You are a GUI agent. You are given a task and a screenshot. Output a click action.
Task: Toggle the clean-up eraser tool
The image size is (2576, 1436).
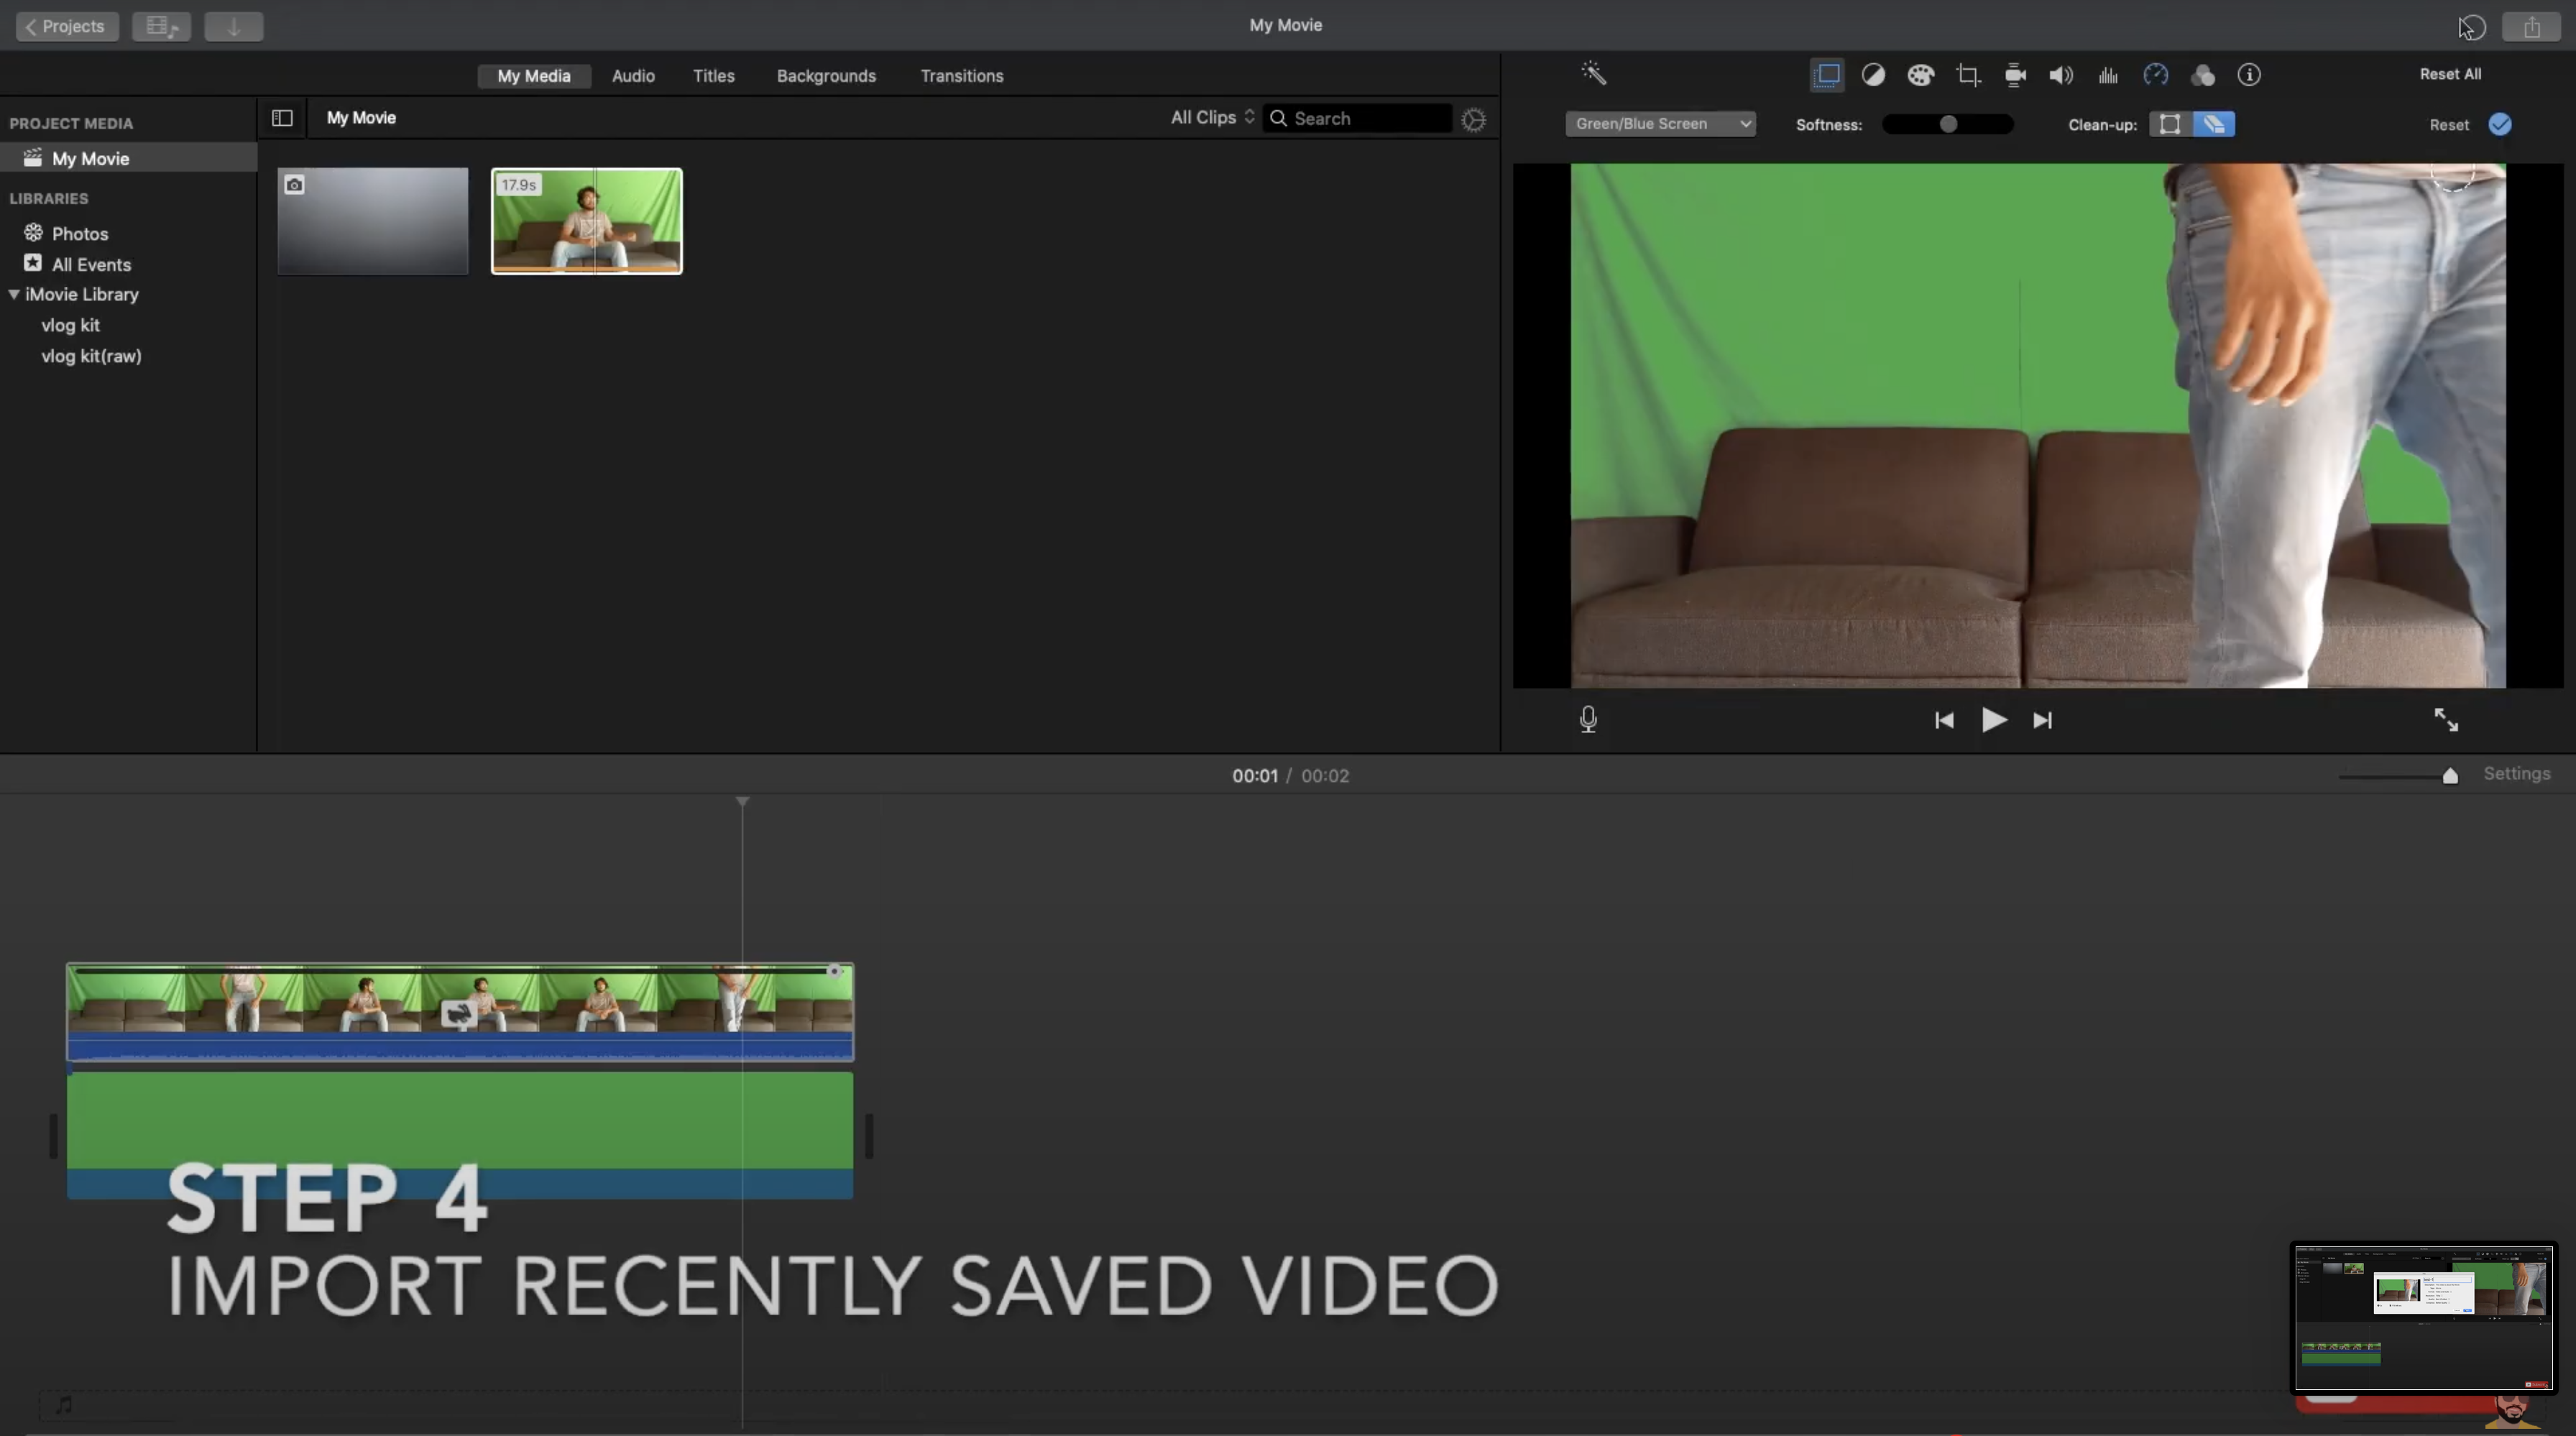coord(2213,124)
